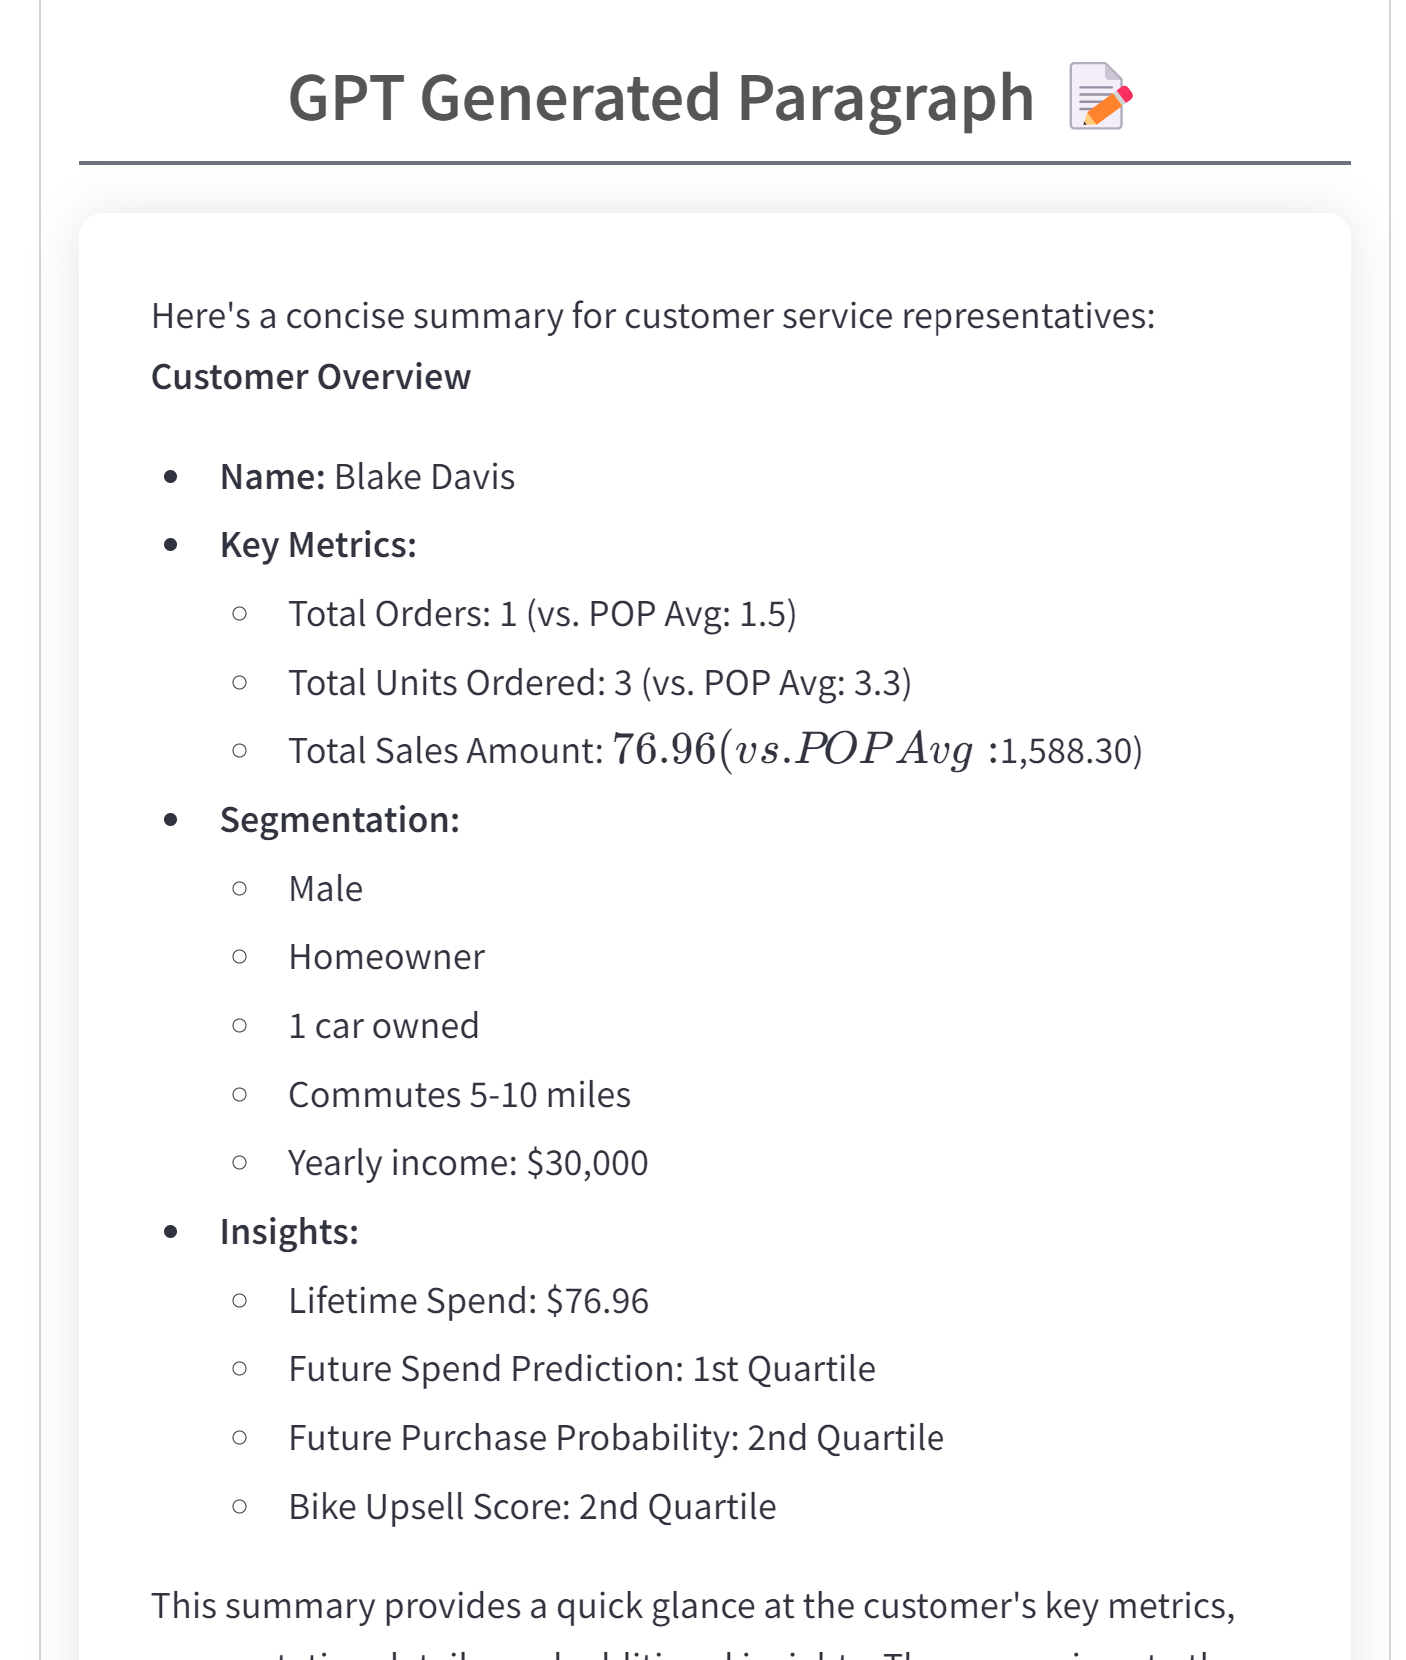The image size is (1406, 1660).
Task: Click the Yearly income $30,000 line
Action: pyautogui.click(x=468, y=1163)
